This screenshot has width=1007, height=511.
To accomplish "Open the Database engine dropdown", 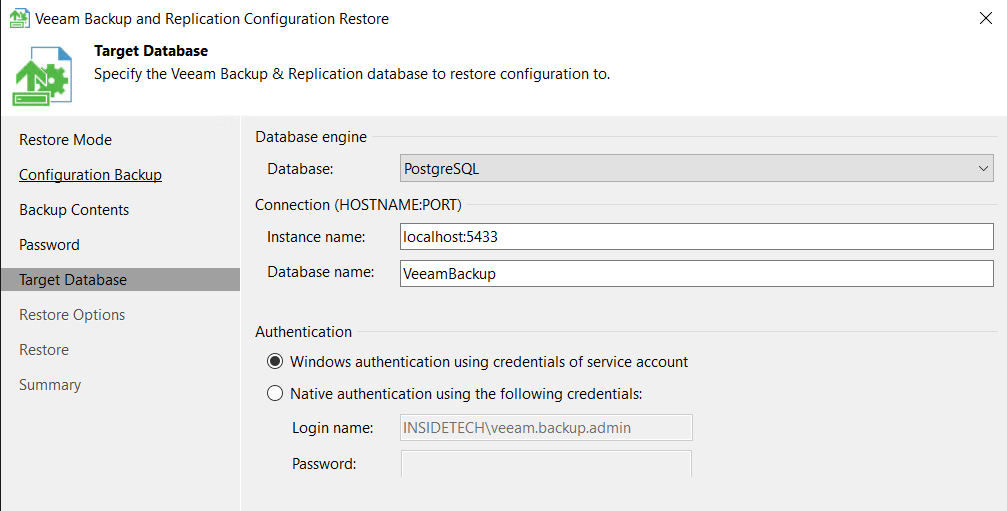I will coord(696,169).
